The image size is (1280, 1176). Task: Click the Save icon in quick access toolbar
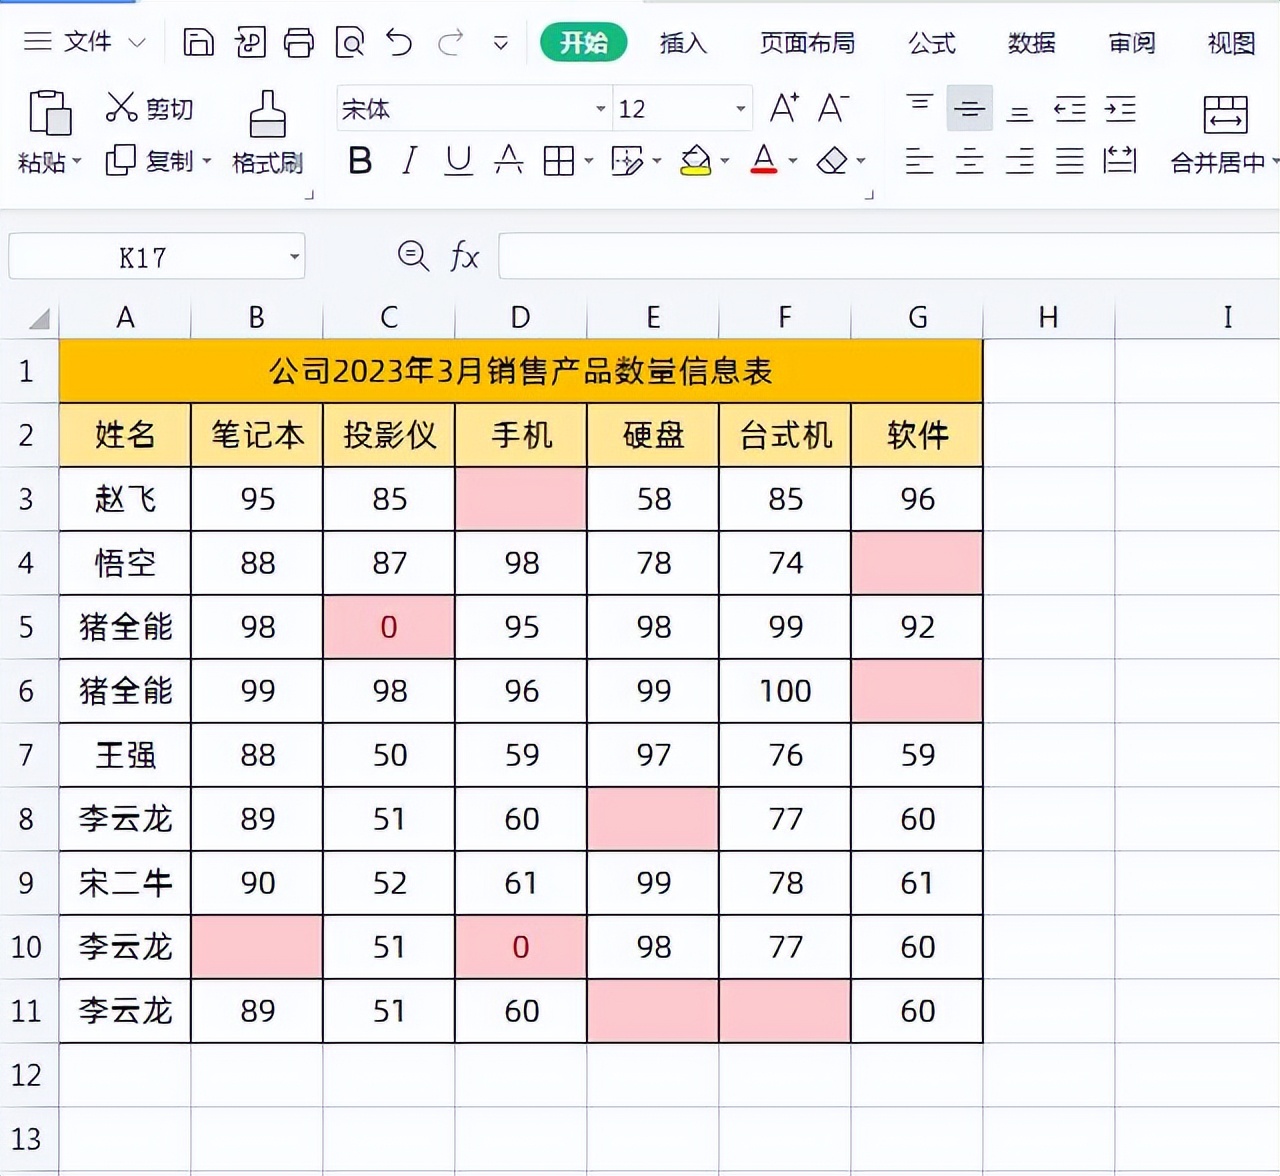click(198, 43)
